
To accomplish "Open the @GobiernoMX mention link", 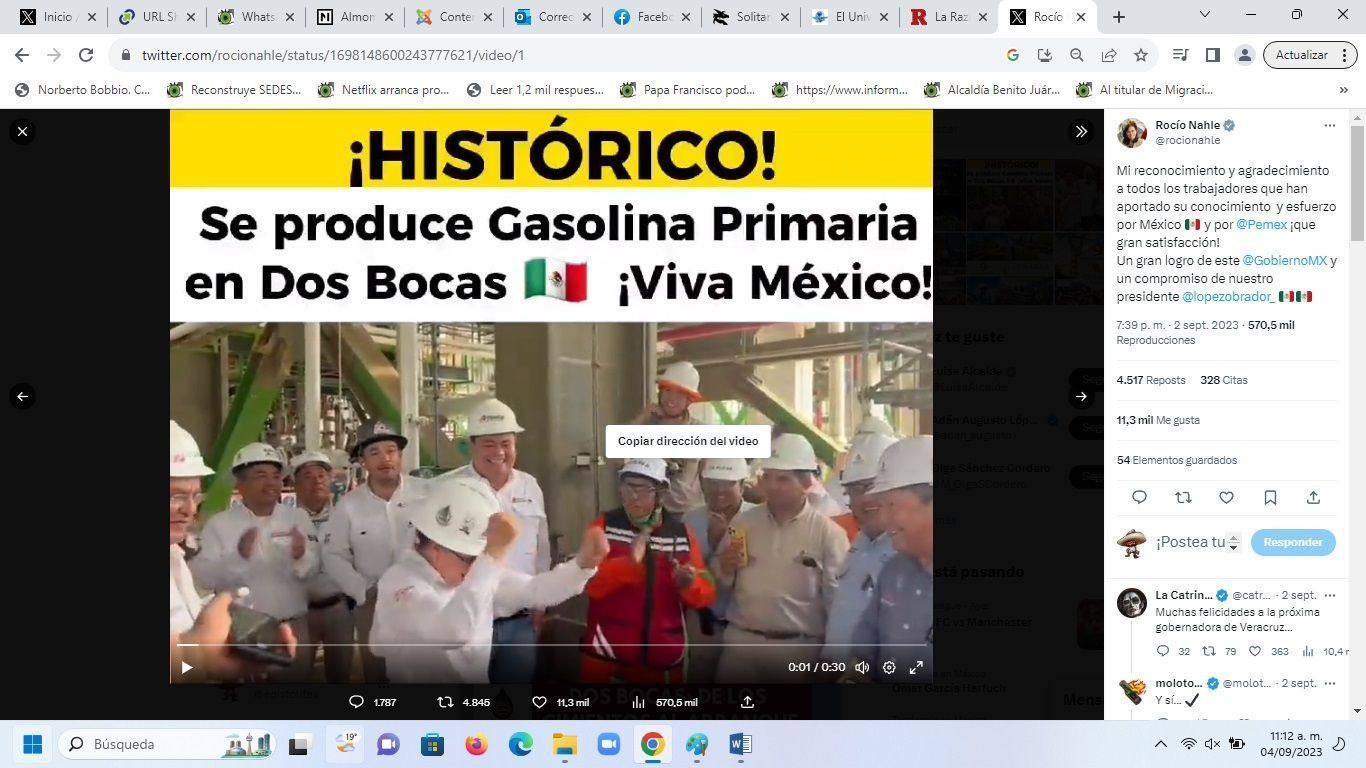I will (1284, 260).
